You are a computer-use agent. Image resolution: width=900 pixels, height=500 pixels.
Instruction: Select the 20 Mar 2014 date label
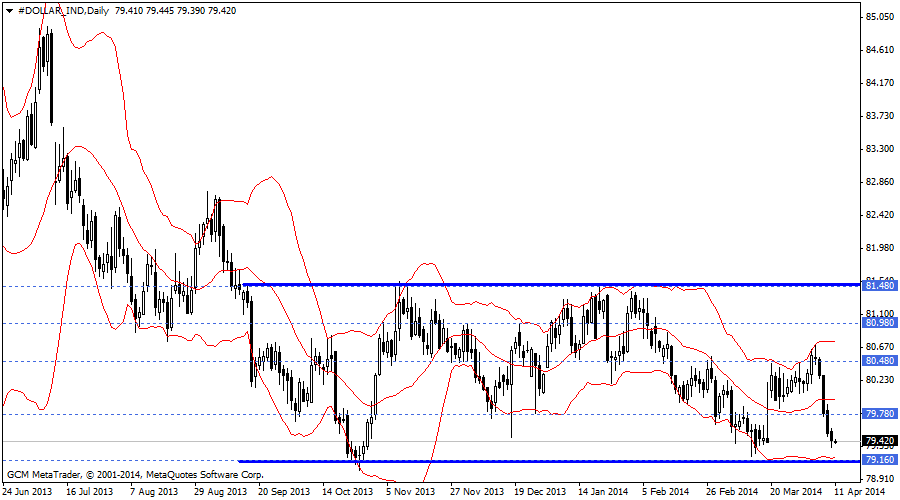click(x=795, y=492)
